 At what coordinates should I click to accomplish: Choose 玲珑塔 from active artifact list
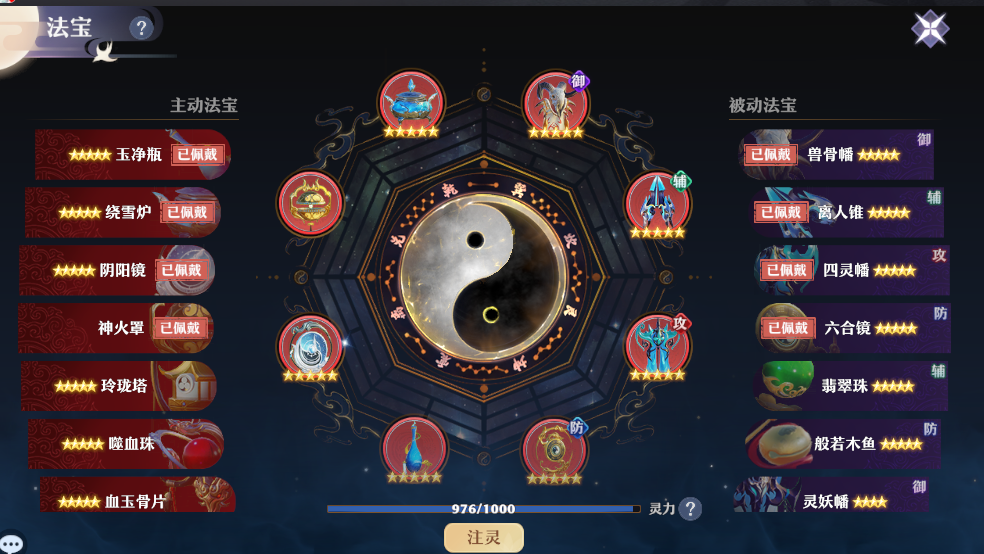(119, 386)
